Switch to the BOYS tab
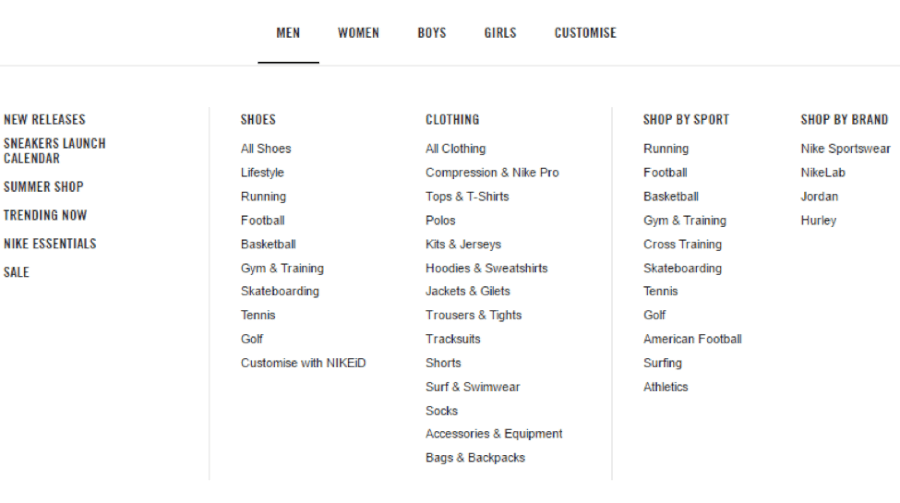Image resolution: width=900 pixels, height=503 pixels. [x=431, y=33]
